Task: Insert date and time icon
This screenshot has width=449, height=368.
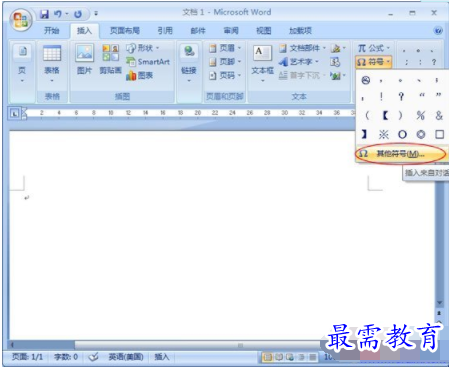Action: pos(335,62)
